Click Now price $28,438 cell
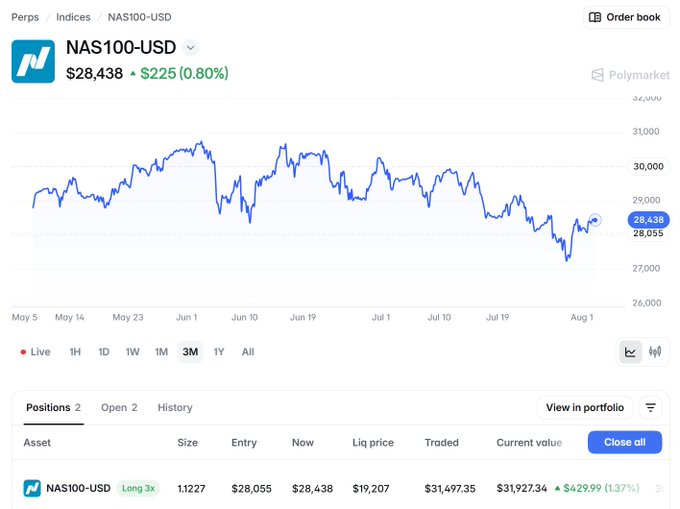The width and height of the screenshot is (680, 509). pos(312,489)
